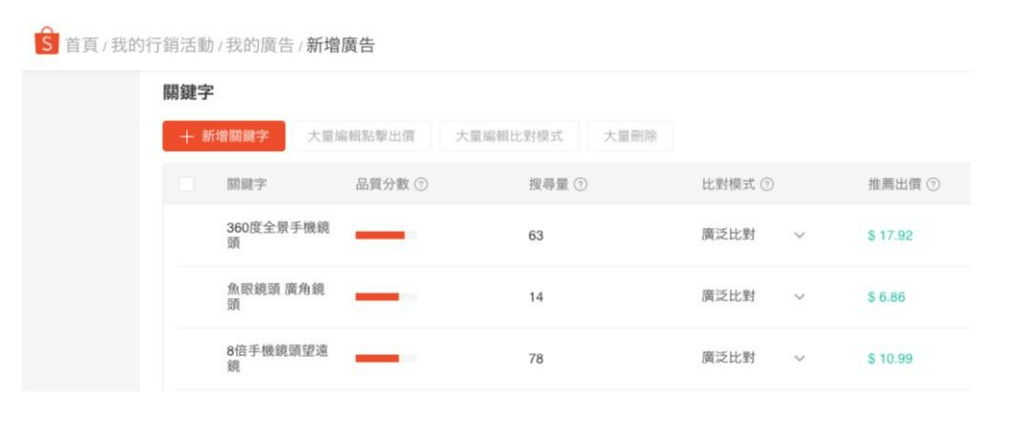Click the 大量刪除 button
1019x429 pixels.
(630, 136)
